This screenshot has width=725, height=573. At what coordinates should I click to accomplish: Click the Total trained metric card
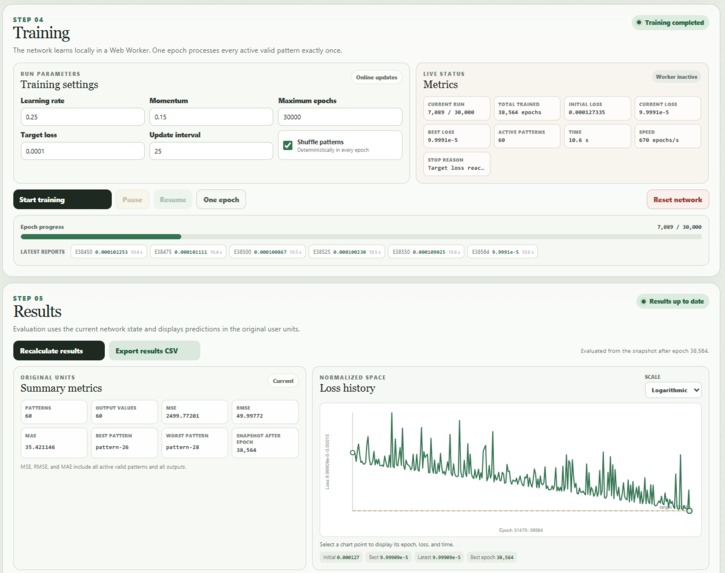click(x=527, y=108)
